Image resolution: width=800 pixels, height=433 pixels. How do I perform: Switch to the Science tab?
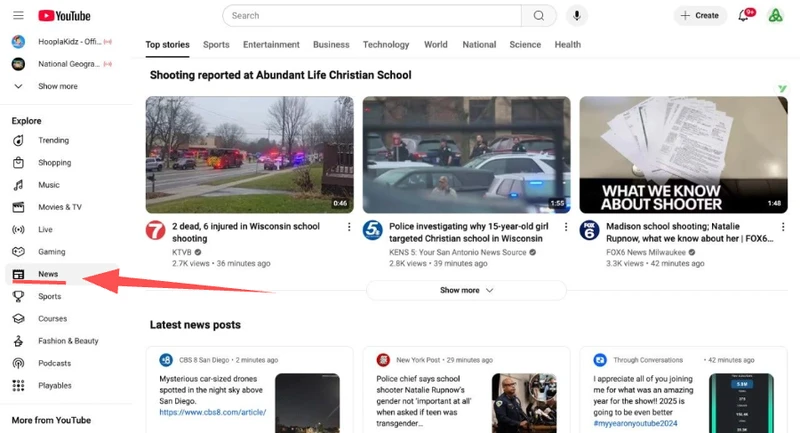point(525,45)
